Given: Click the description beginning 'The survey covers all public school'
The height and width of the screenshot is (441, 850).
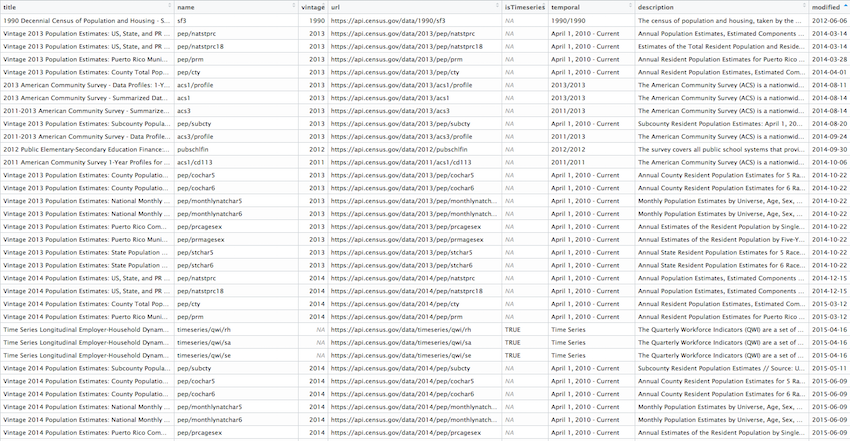Looking at the screenshot, I should [x=720, y=149].
